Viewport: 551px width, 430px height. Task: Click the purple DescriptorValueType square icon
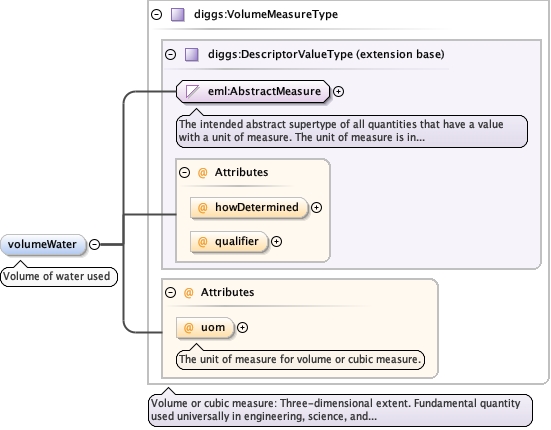tap(192, 55)
